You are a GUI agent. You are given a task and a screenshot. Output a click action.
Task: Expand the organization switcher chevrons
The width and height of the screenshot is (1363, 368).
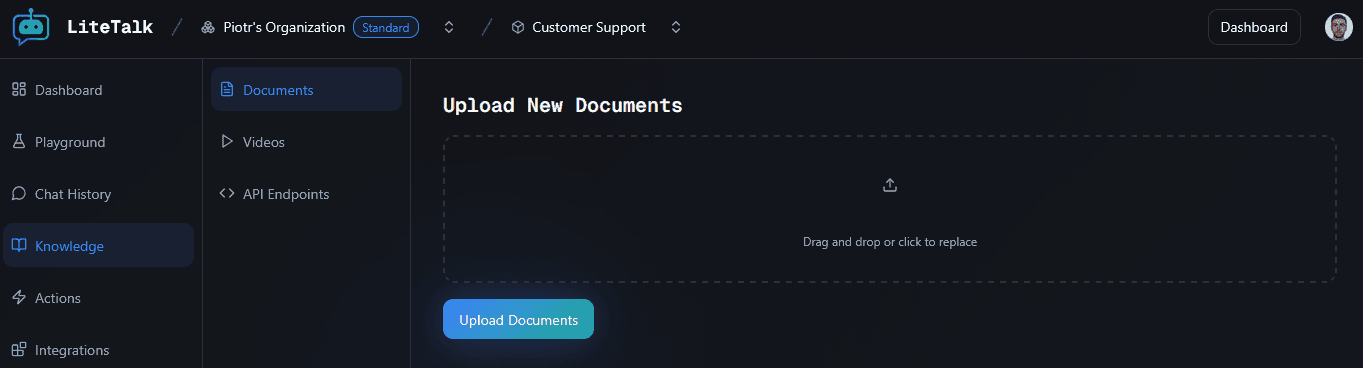pyautogui.click(x=449, y=28)
